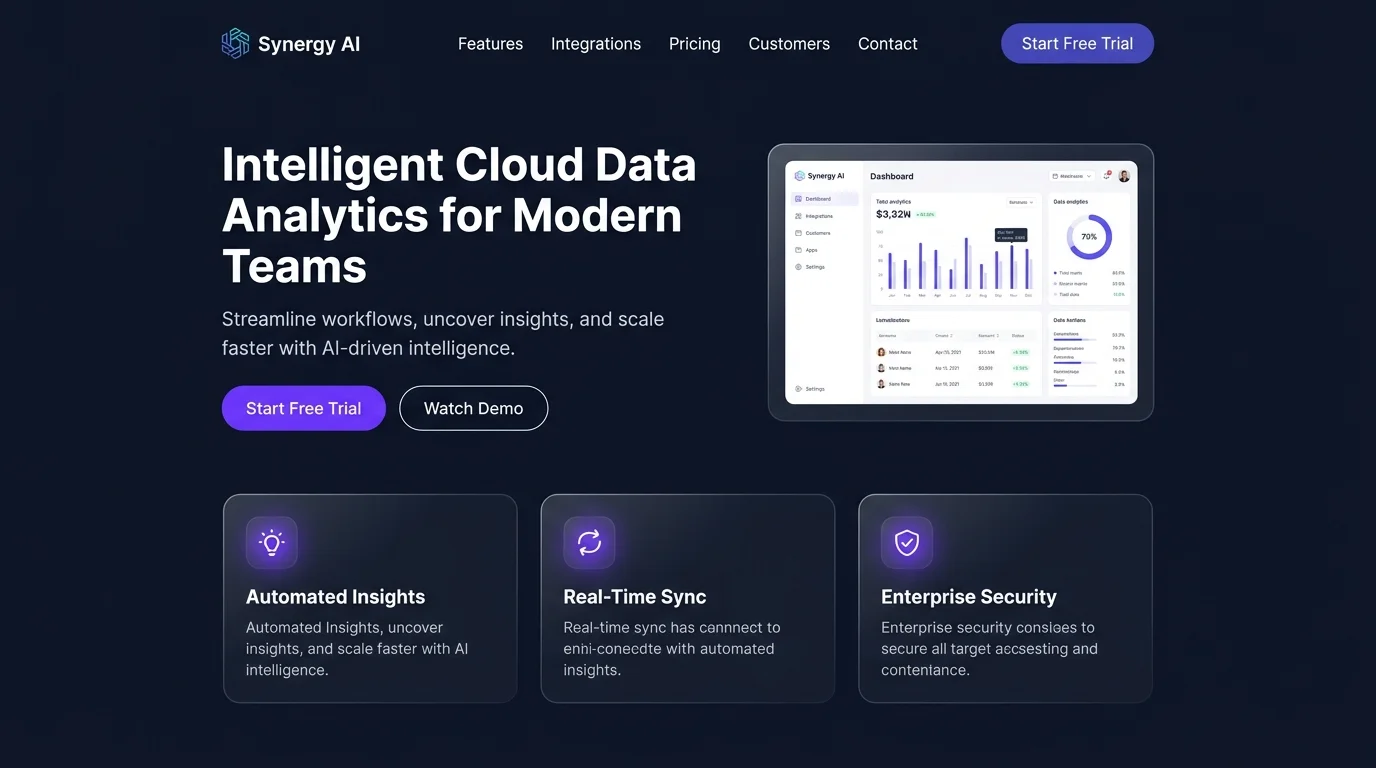Open the Settings gear directly below Apps
This screenshot has height=768, width=1376.
click(798, 267)
